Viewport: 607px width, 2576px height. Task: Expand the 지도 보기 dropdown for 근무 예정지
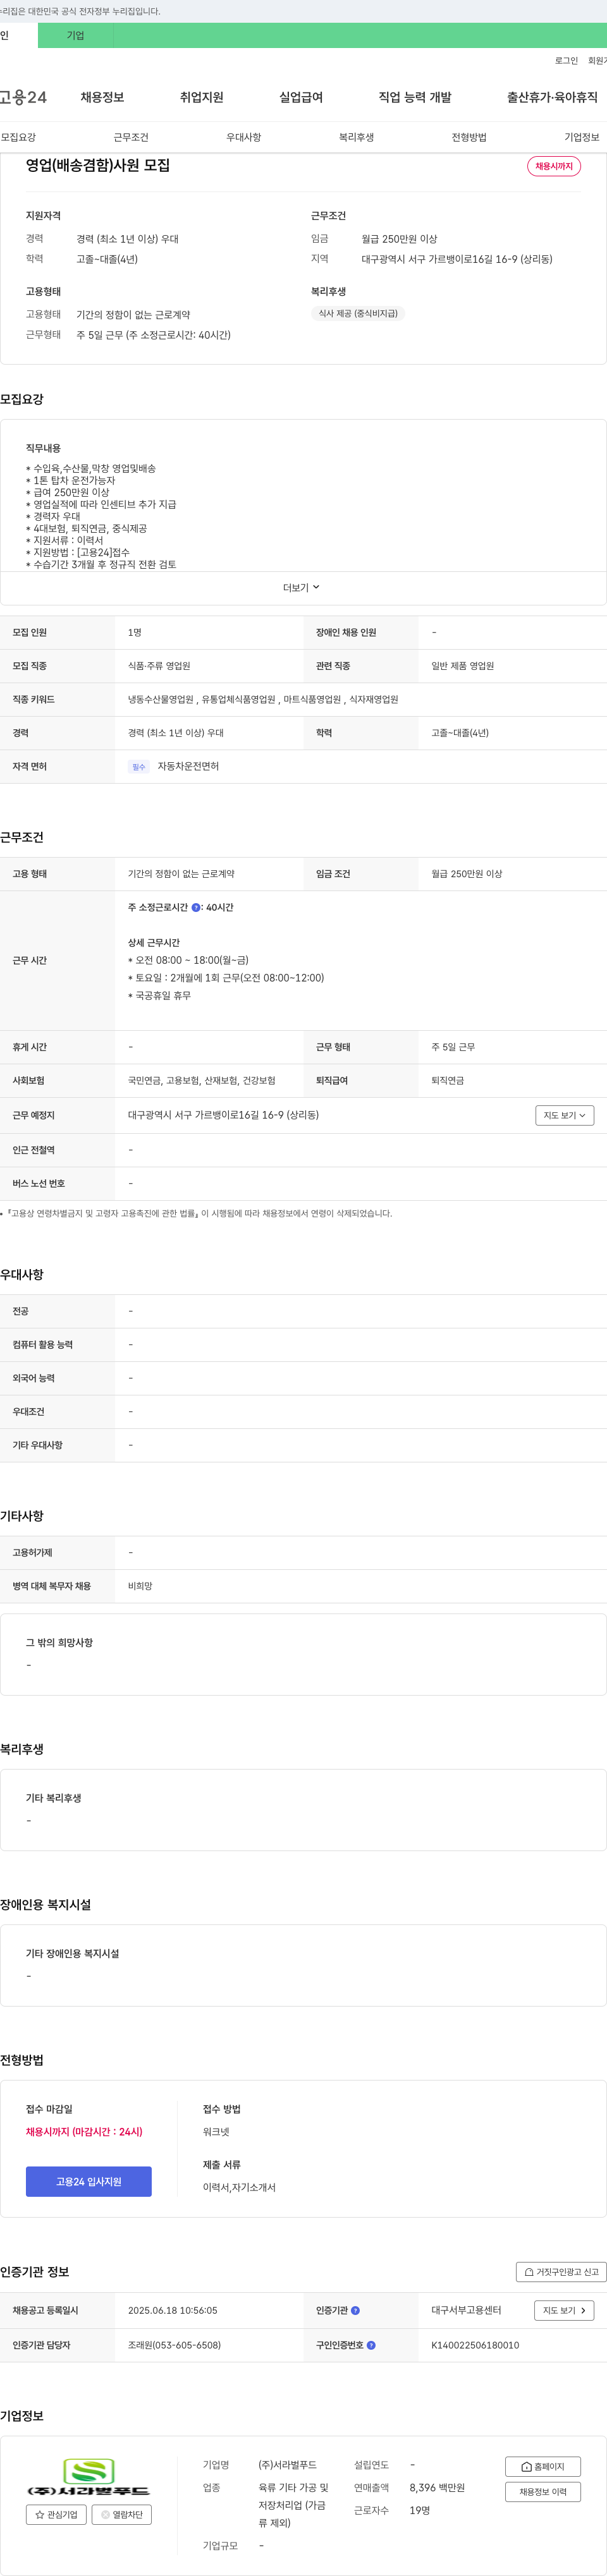[565, 1115]
